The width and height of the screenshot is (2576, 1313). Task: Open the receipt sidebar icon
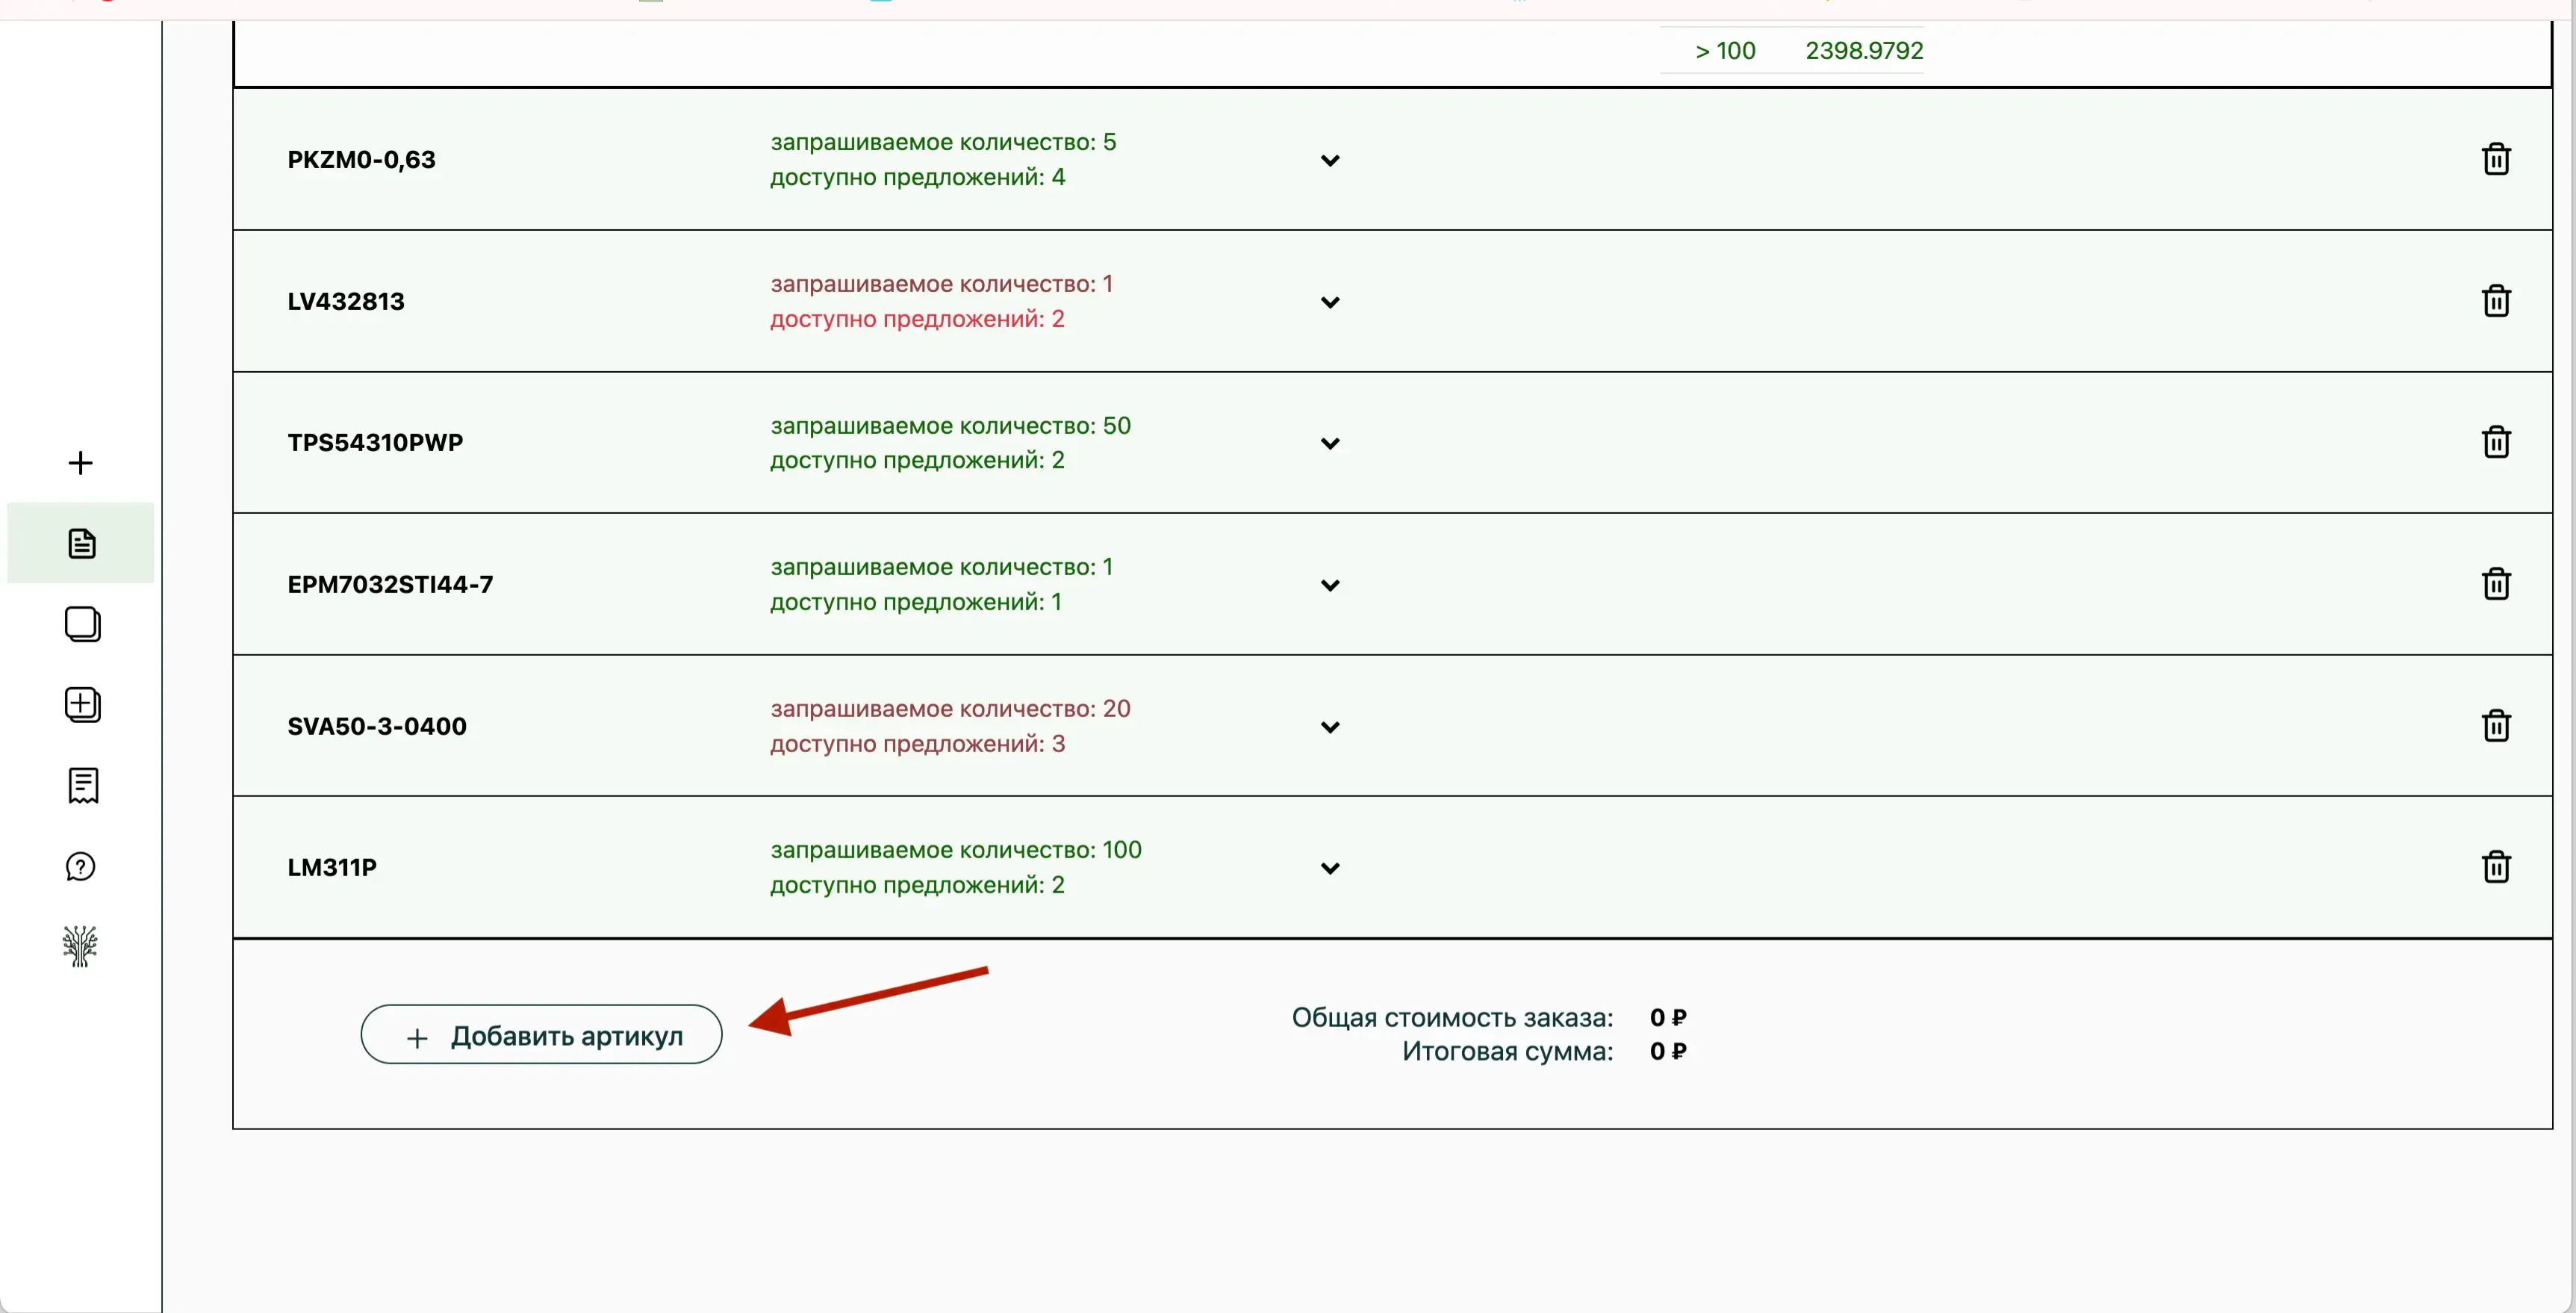(x=82, y=786)
